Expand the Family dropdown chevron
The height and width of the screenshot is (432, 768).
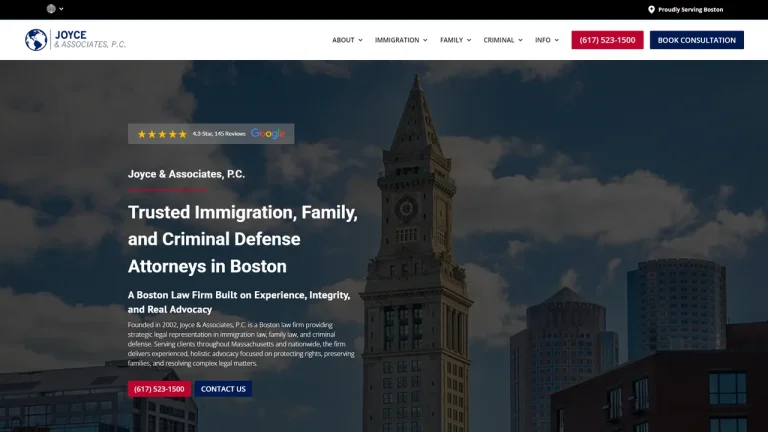(469, 40)
